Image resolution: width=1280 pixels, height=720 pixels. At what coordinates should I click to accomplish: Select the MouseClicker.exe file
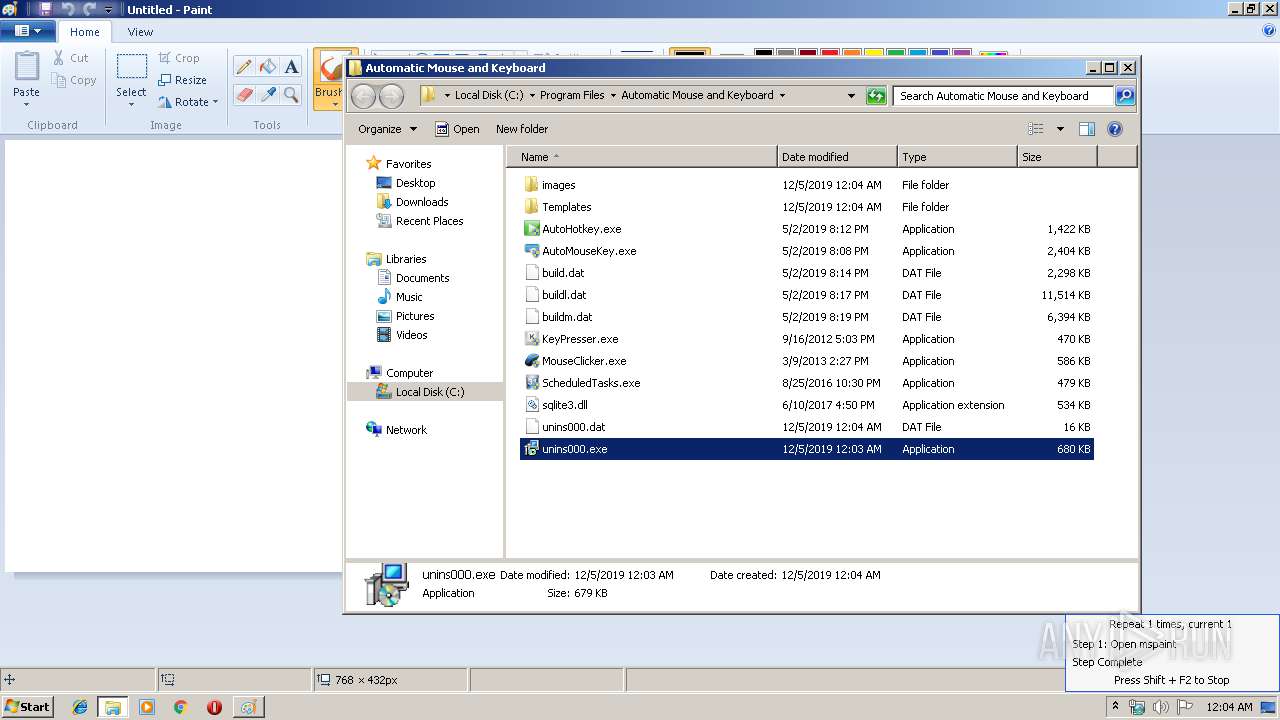point(807,361)
